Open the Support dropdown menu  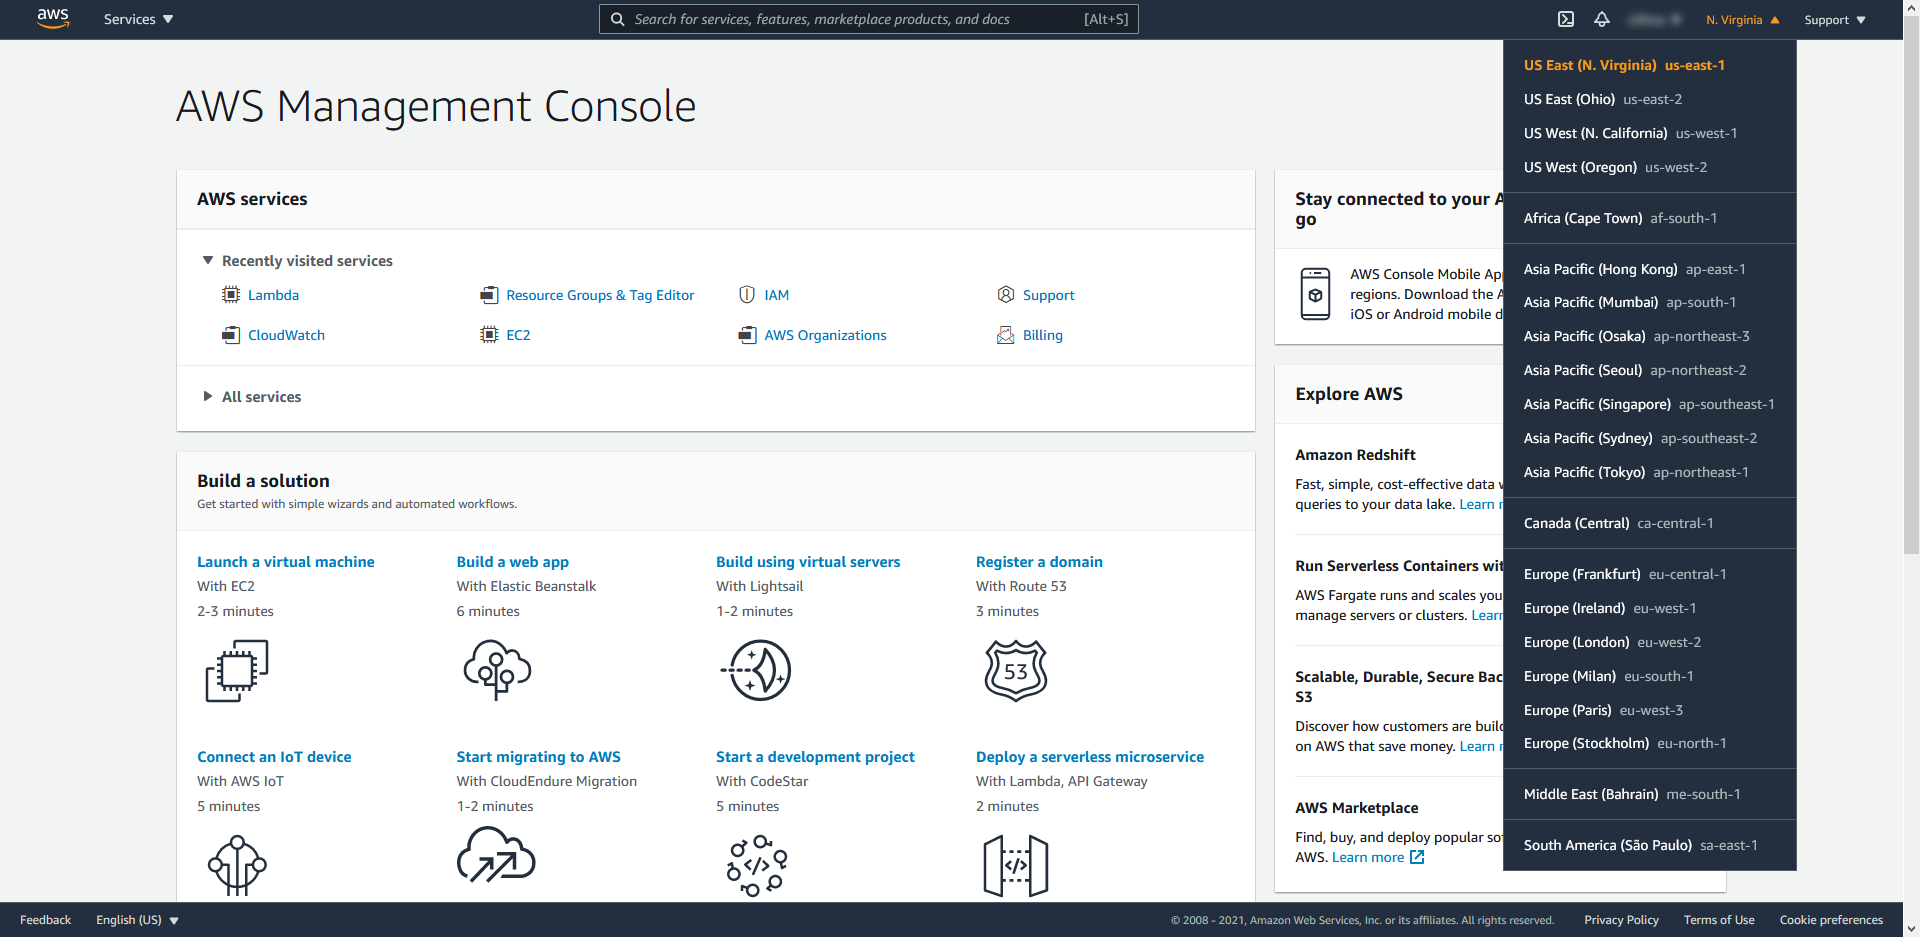1835,20
